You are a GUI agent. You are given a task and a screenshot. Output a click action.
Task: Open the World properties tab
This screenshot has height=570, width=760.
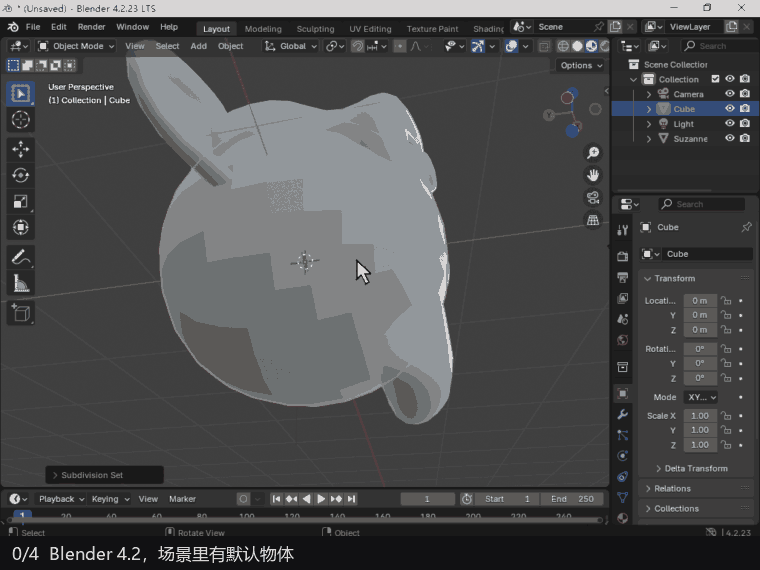[x=623, y=340]
